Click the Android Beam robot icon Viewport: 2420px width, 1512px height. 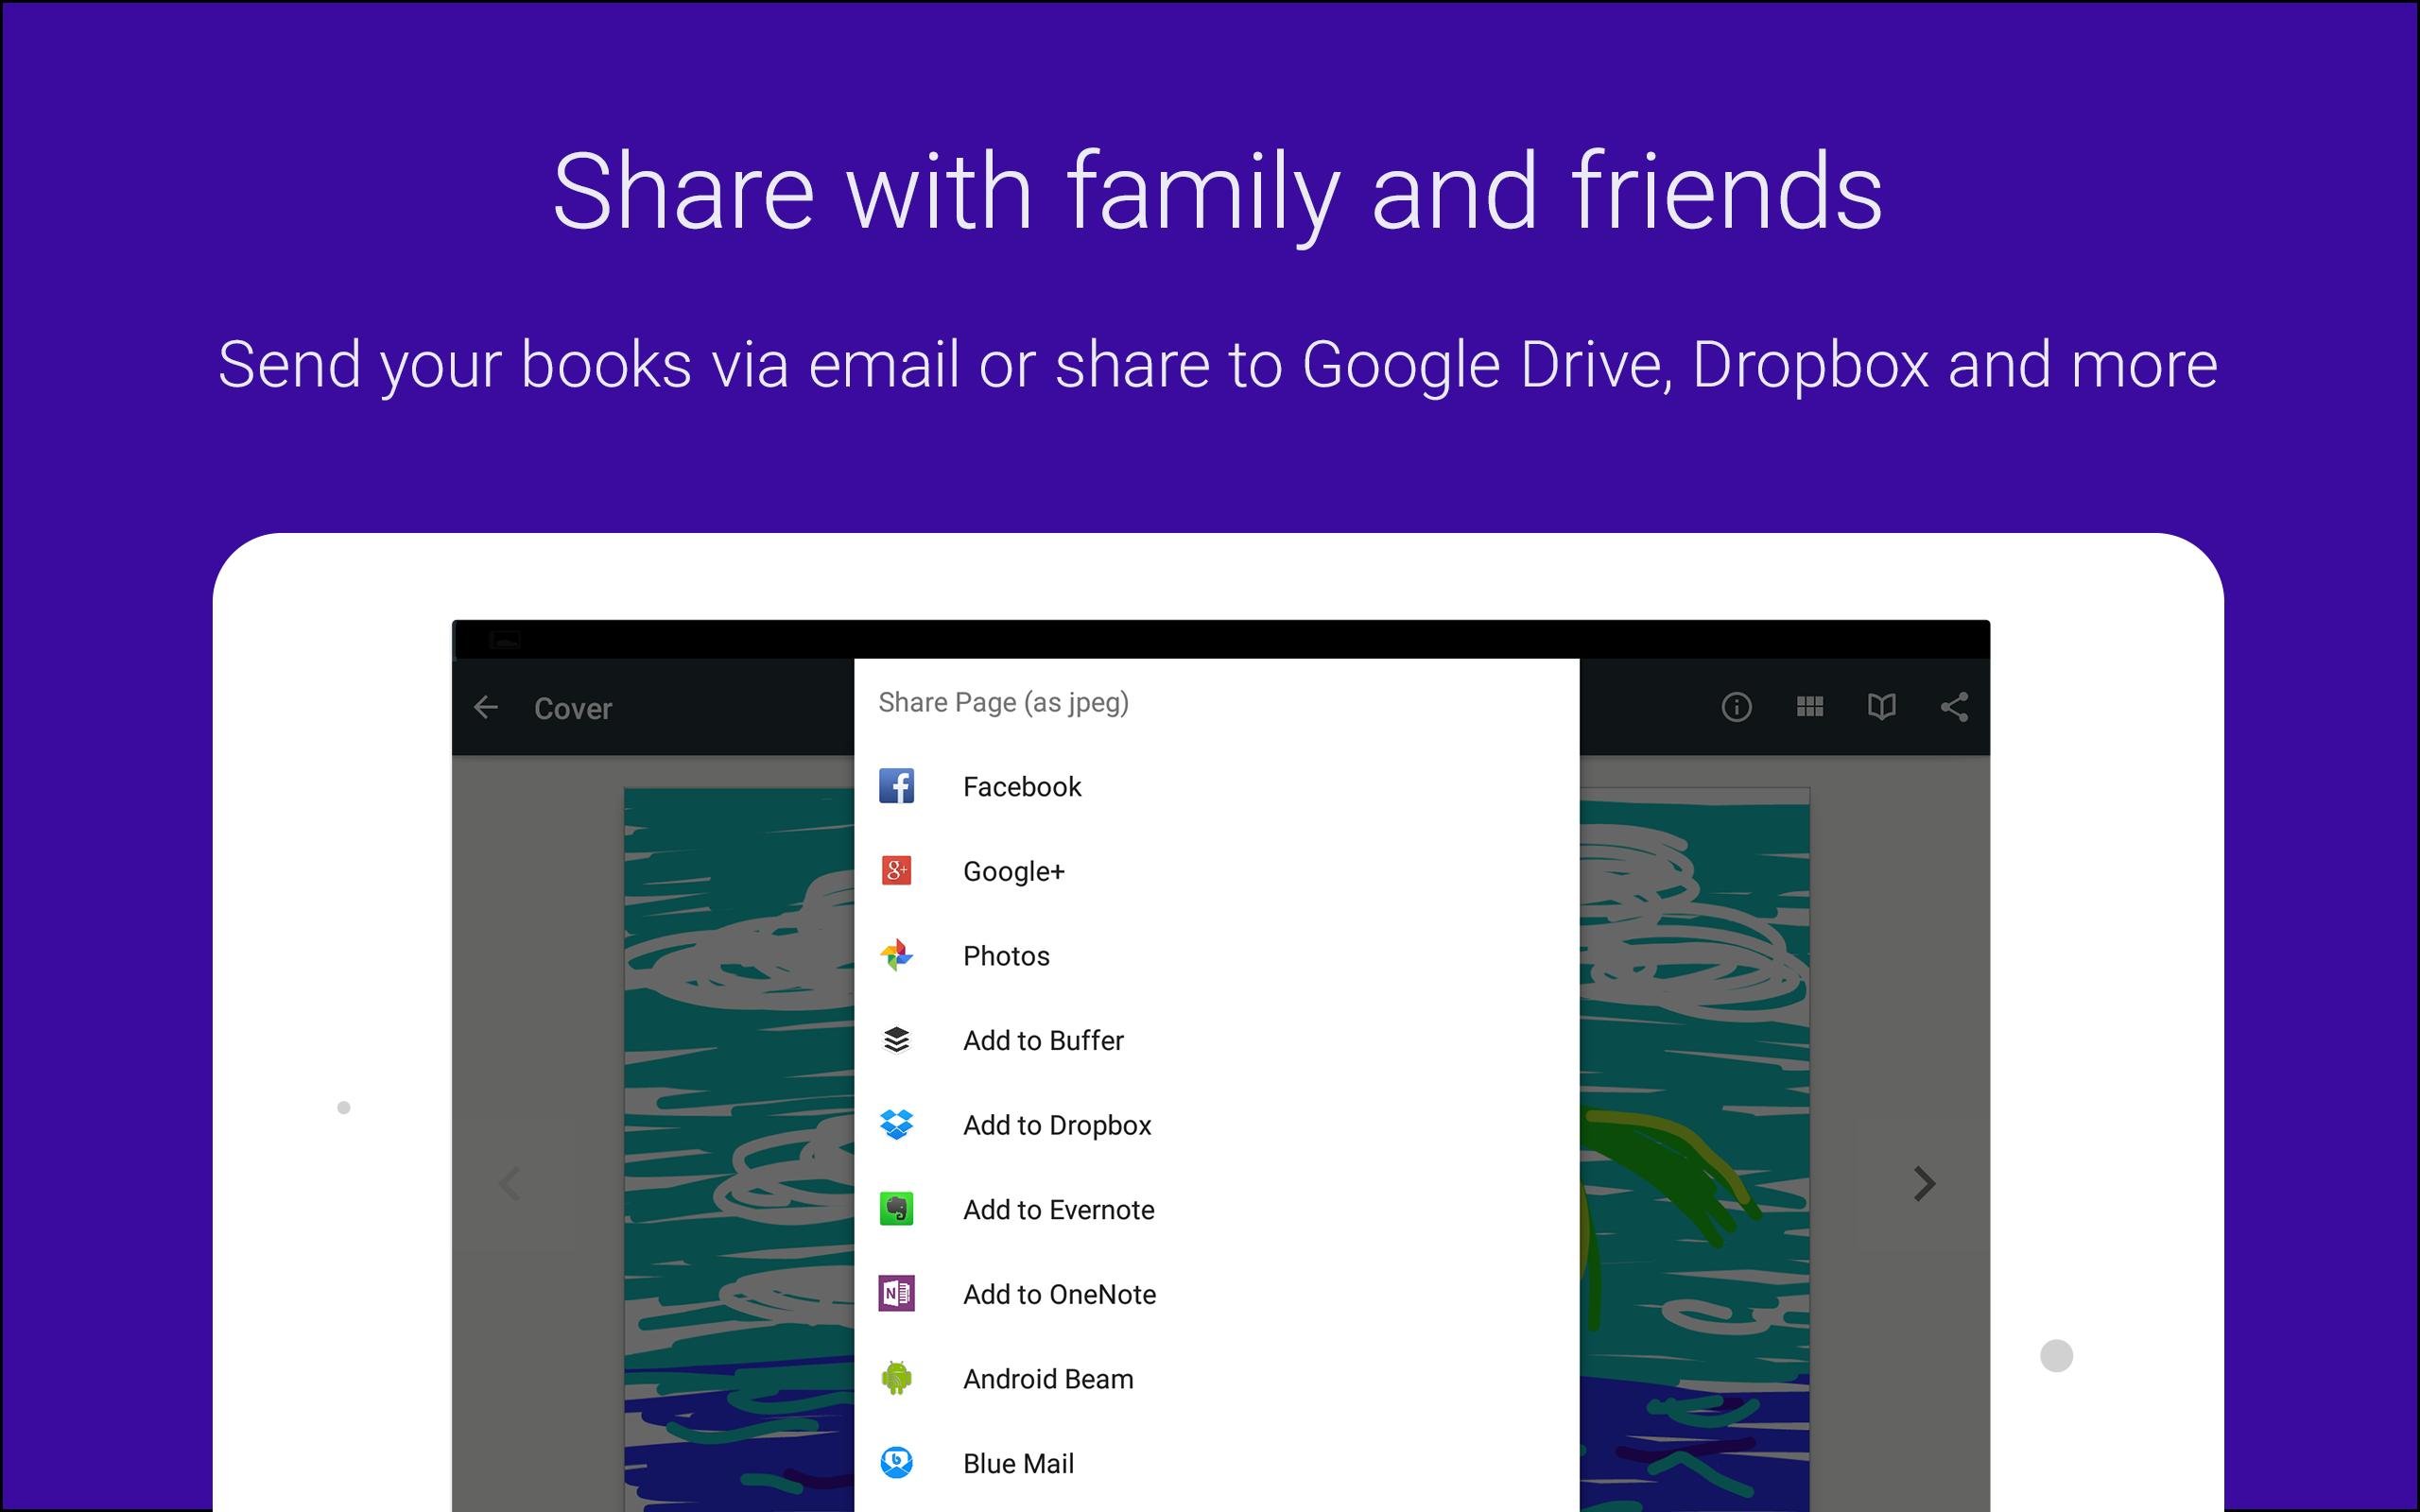click(896, 1378)
